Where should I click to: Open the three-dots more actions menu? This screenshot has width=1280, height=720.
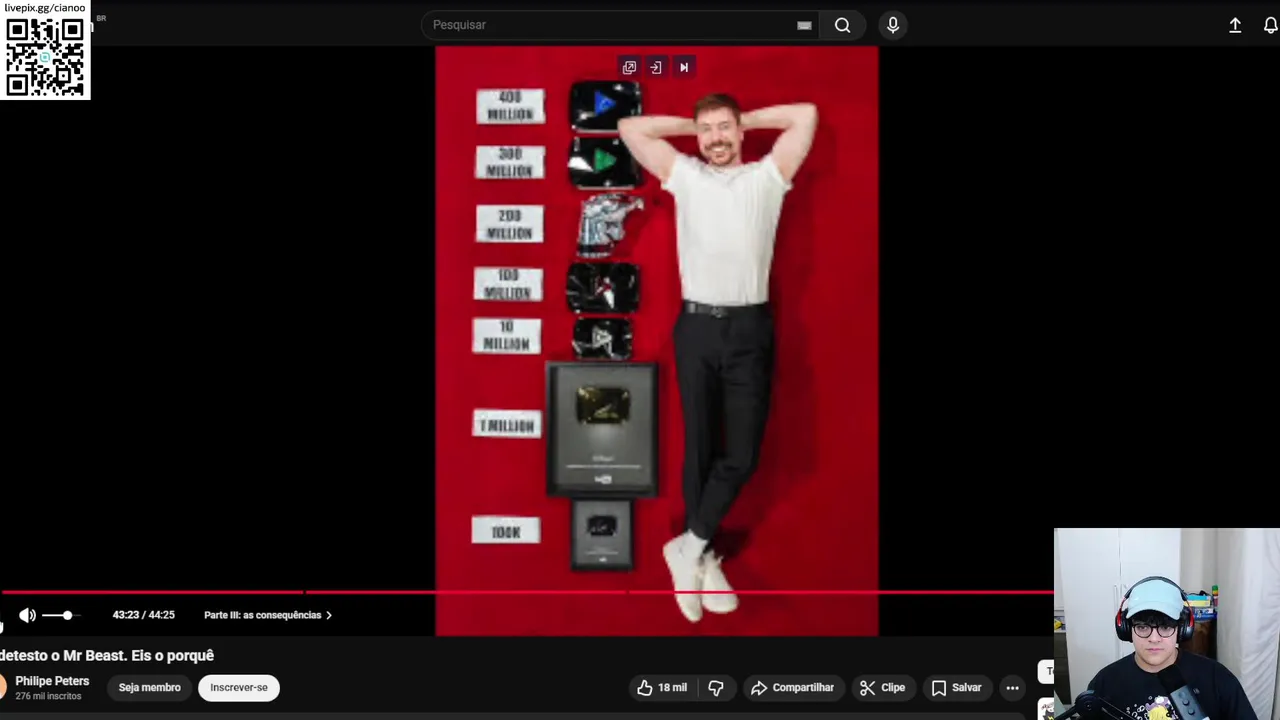tap(1012, 688)
